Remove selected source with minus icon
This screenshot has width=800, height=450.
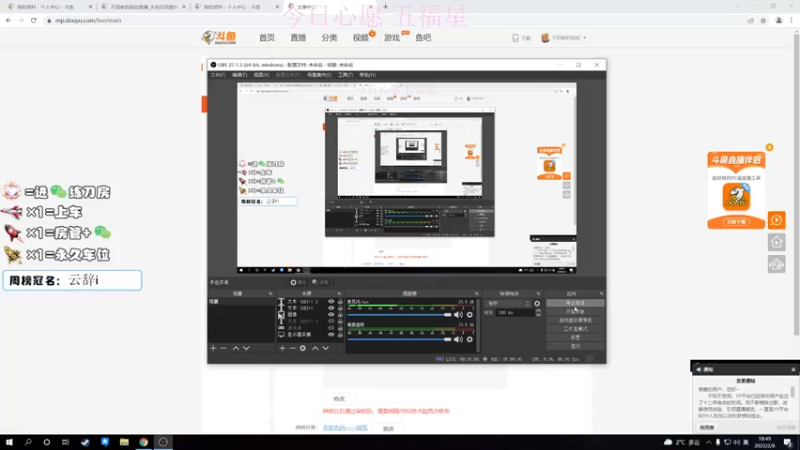pos(292,348)
